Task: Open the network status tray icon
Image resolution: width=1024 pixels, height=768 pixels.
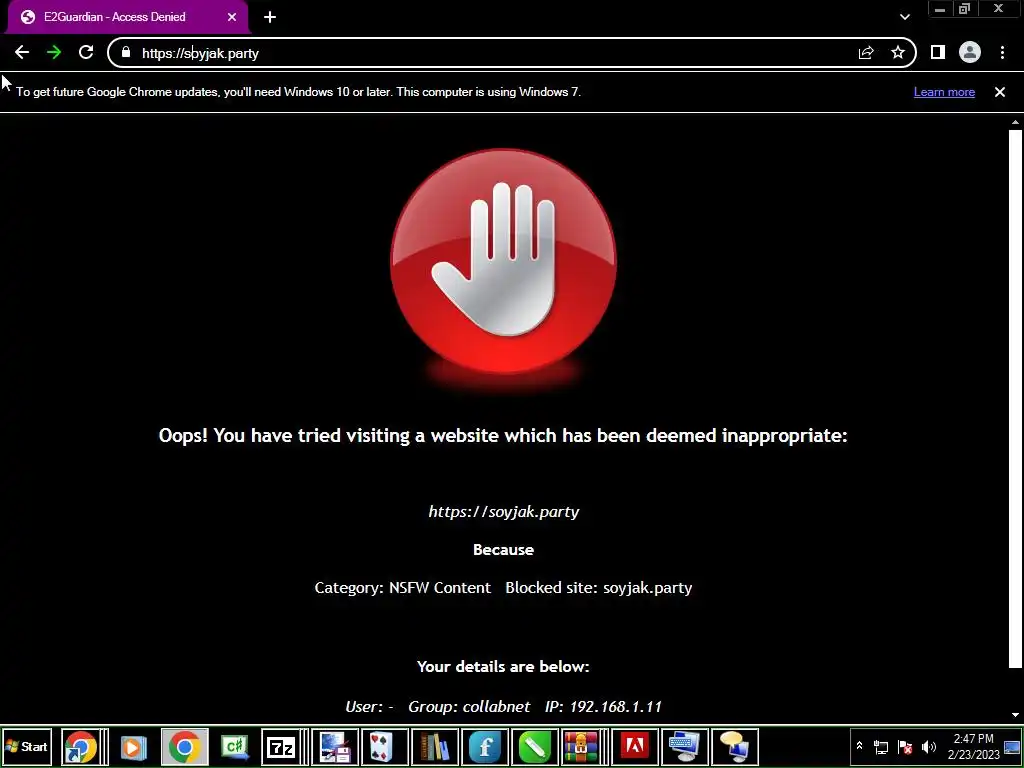Action: 881,746
